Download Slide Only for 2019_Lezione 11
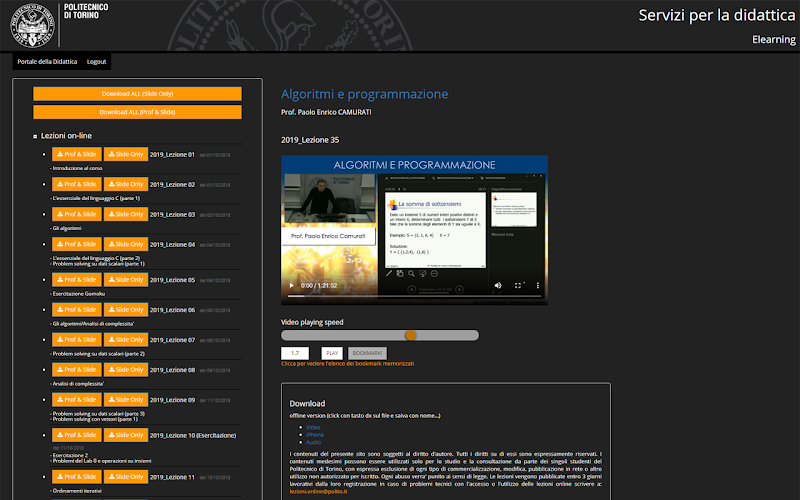The height and width of the screenshot is (500, 800). point(126,477)
